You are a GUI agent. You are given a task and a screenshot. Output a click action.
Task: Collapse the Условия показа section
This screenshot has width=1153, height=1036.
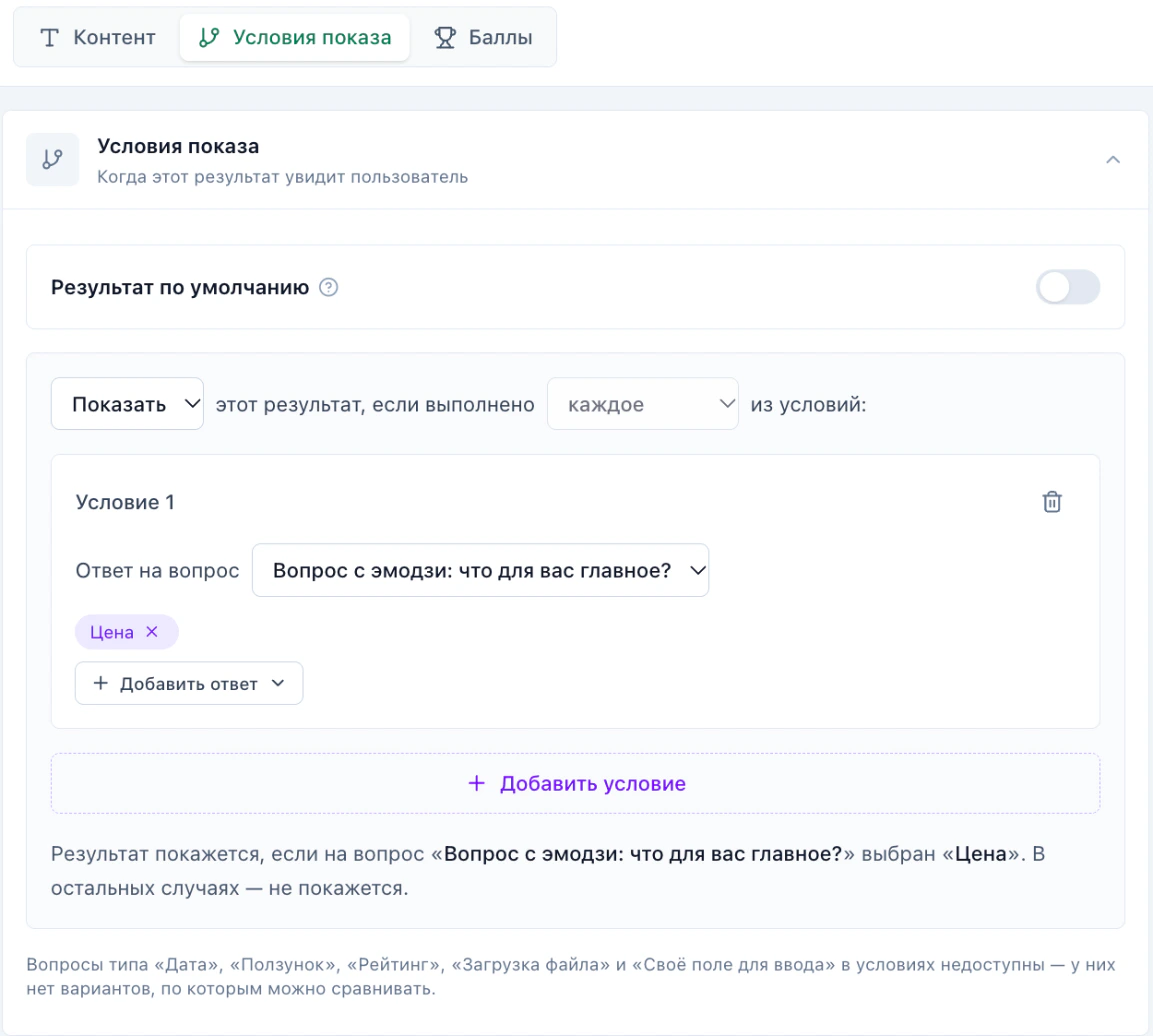click(x=1113, y=160)
